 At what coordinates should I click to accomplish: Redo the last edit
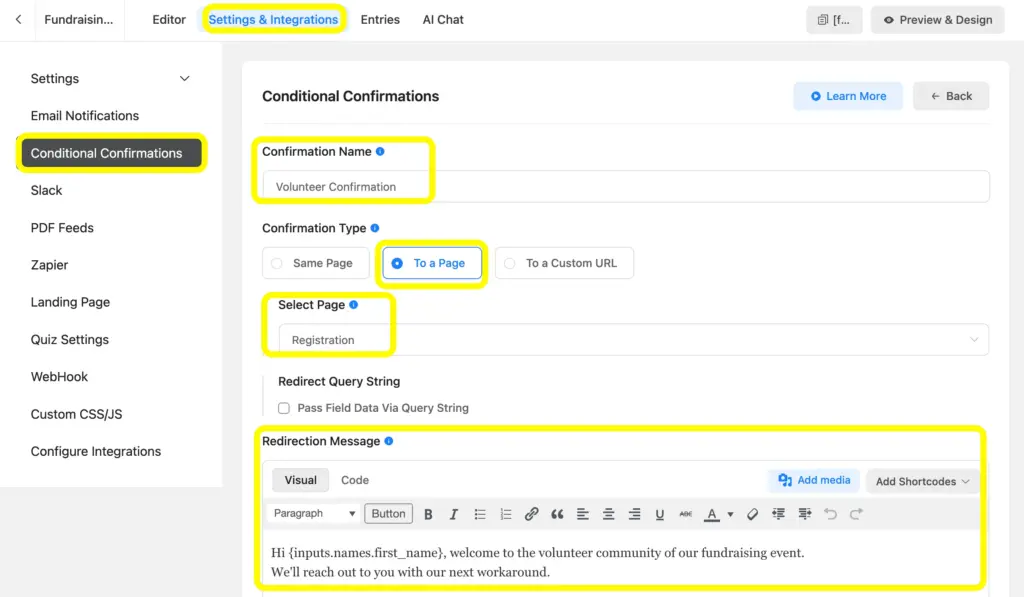tap(856, 514)
